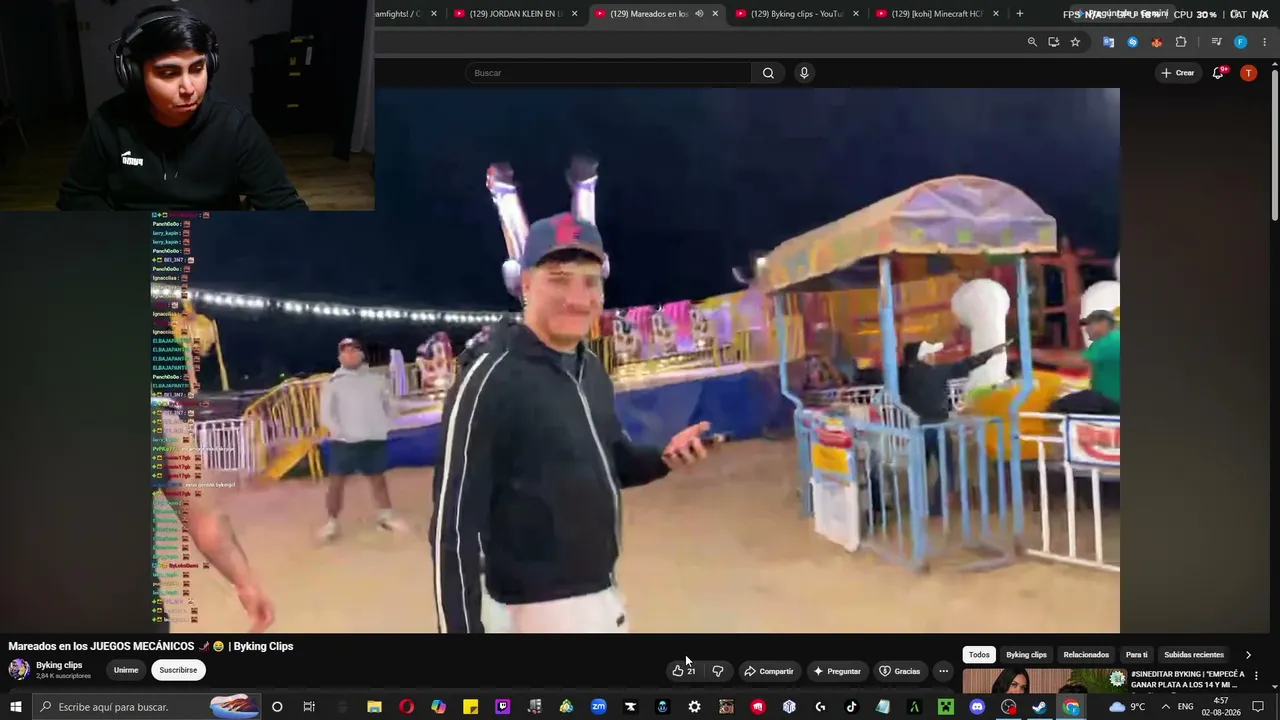Open Opera GX from the taskbar
Image resolution: width=1280 pixels, height=720 pixels.
[406, 707]
